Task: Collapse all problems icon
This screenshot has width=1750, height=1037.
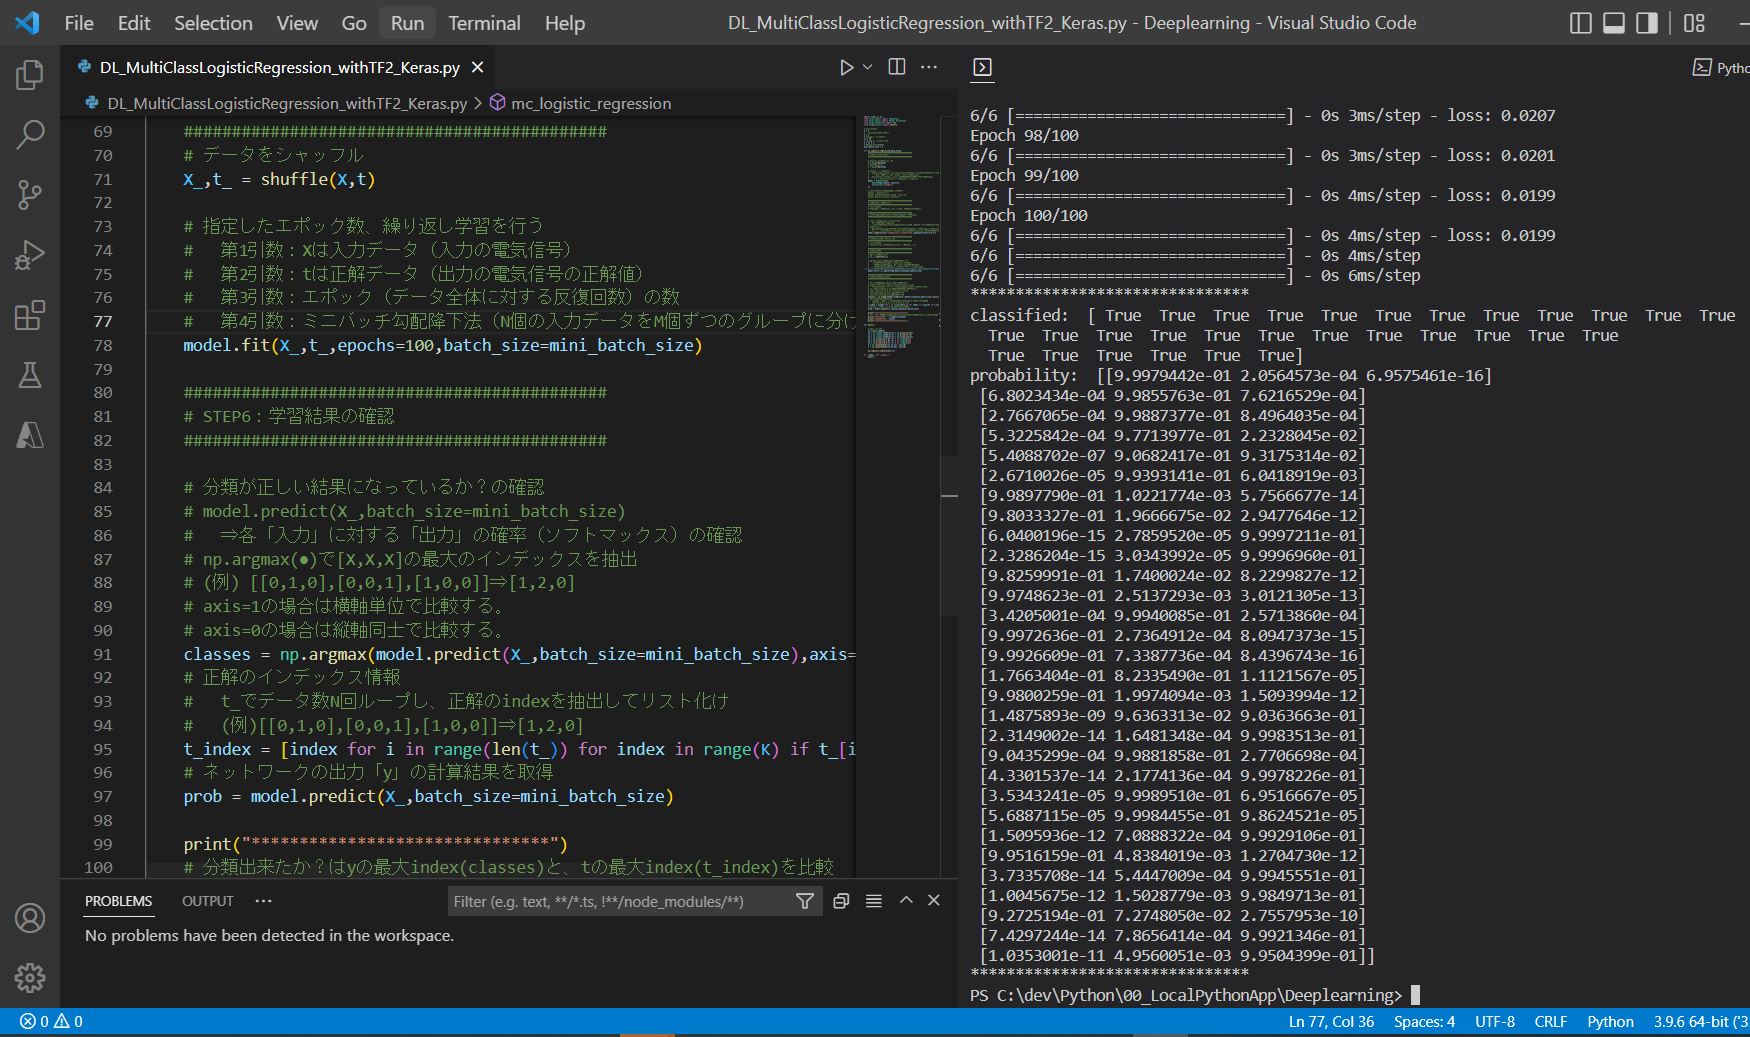Action: (841, 901)
